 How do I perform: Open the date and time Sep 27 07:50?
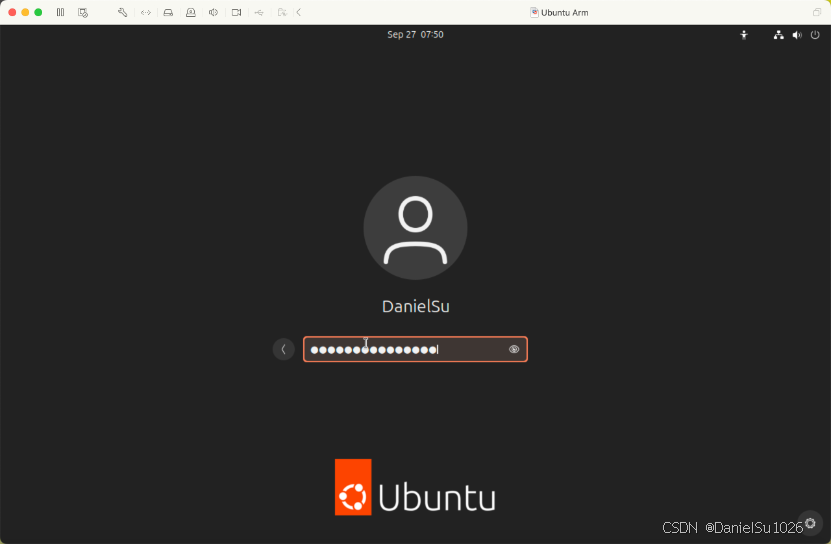[415, 34]
